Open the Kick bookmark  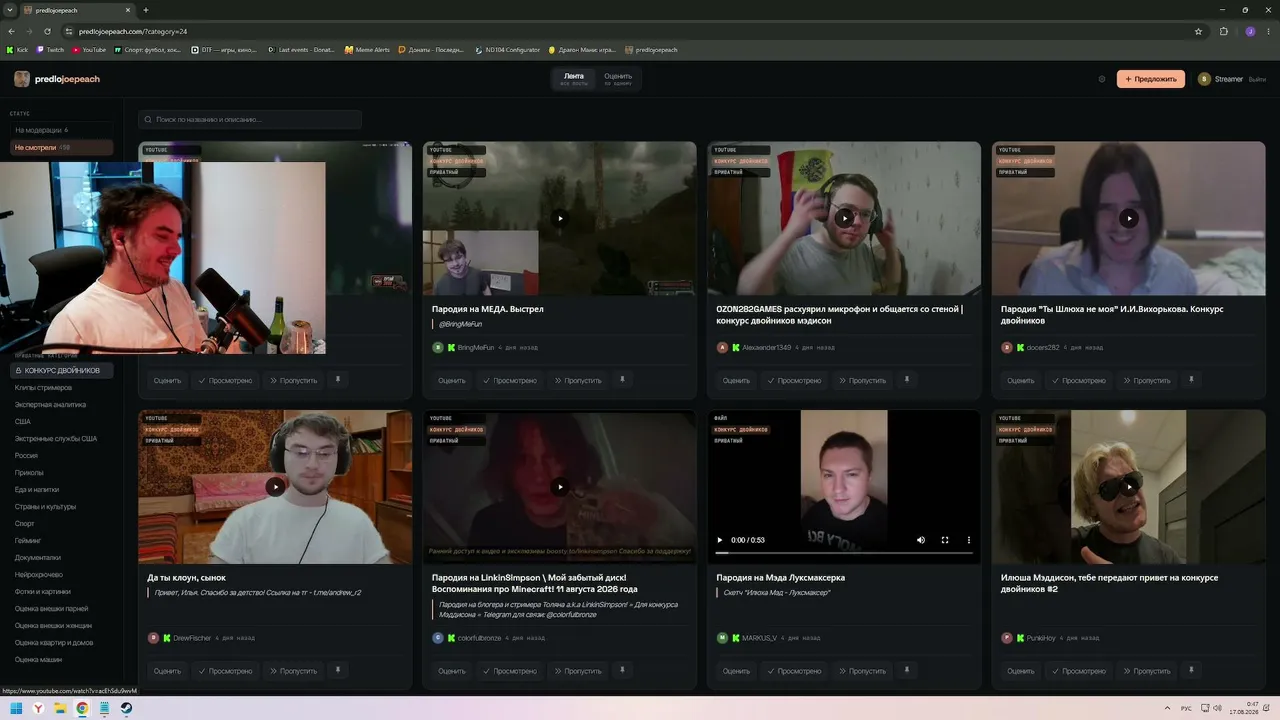[18, 49]
